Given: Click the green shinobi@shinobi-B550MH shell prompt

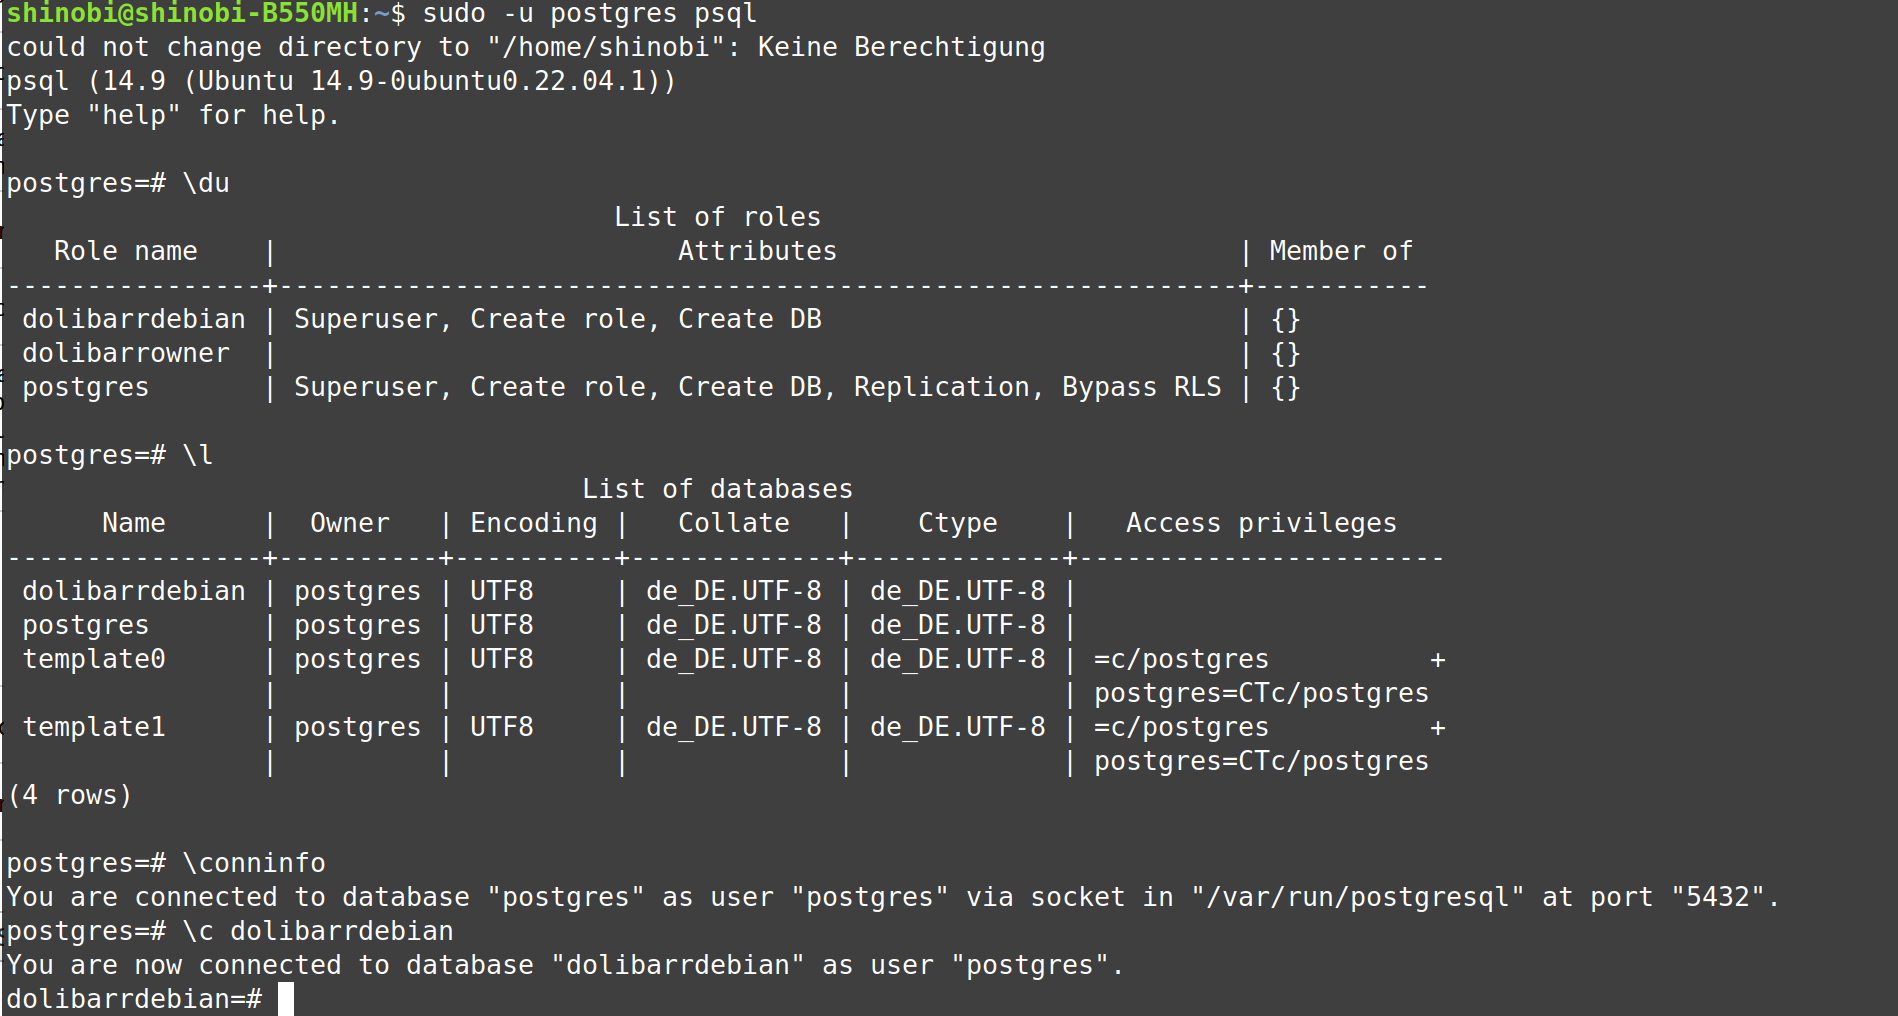Looking at the screenshot, I should [x=182, y=13].
